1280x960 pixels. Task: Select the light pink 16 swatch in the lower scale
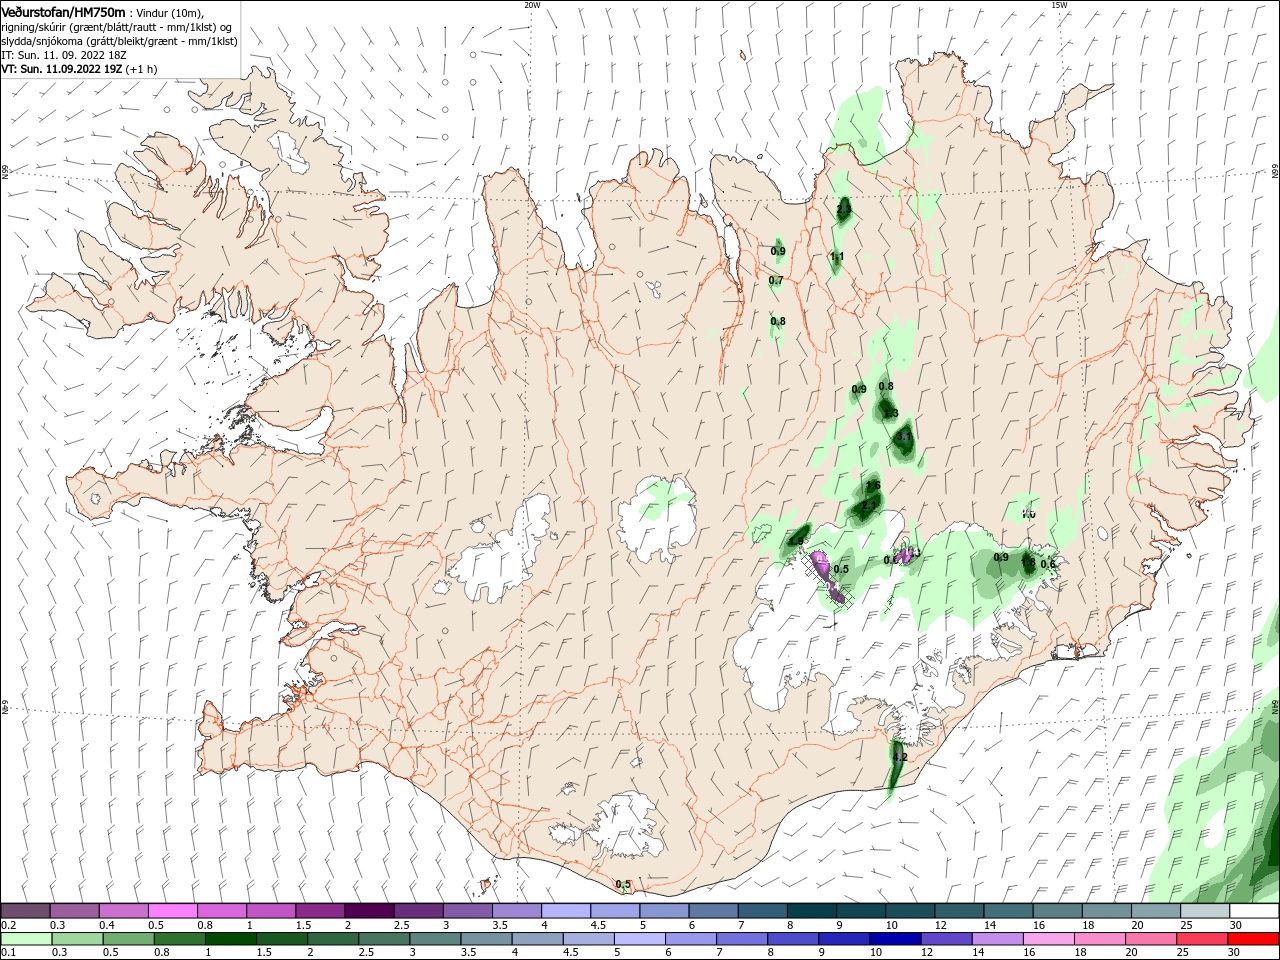[1047, 939]
